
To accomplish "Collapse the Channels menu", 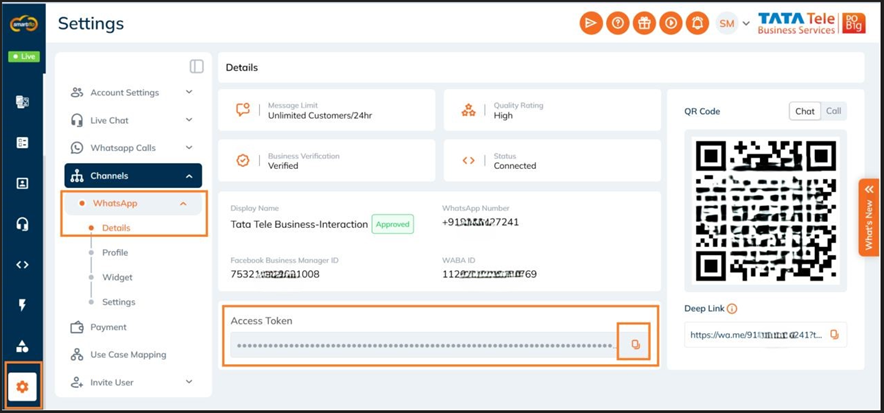I will (x=133, y=176).
